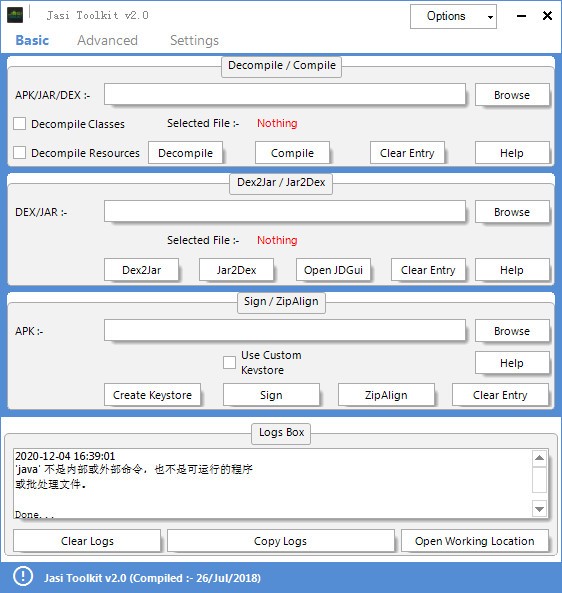The image size is (562, 593).
Task: Click the Create Keystore button
Action: tap(152, 395)
